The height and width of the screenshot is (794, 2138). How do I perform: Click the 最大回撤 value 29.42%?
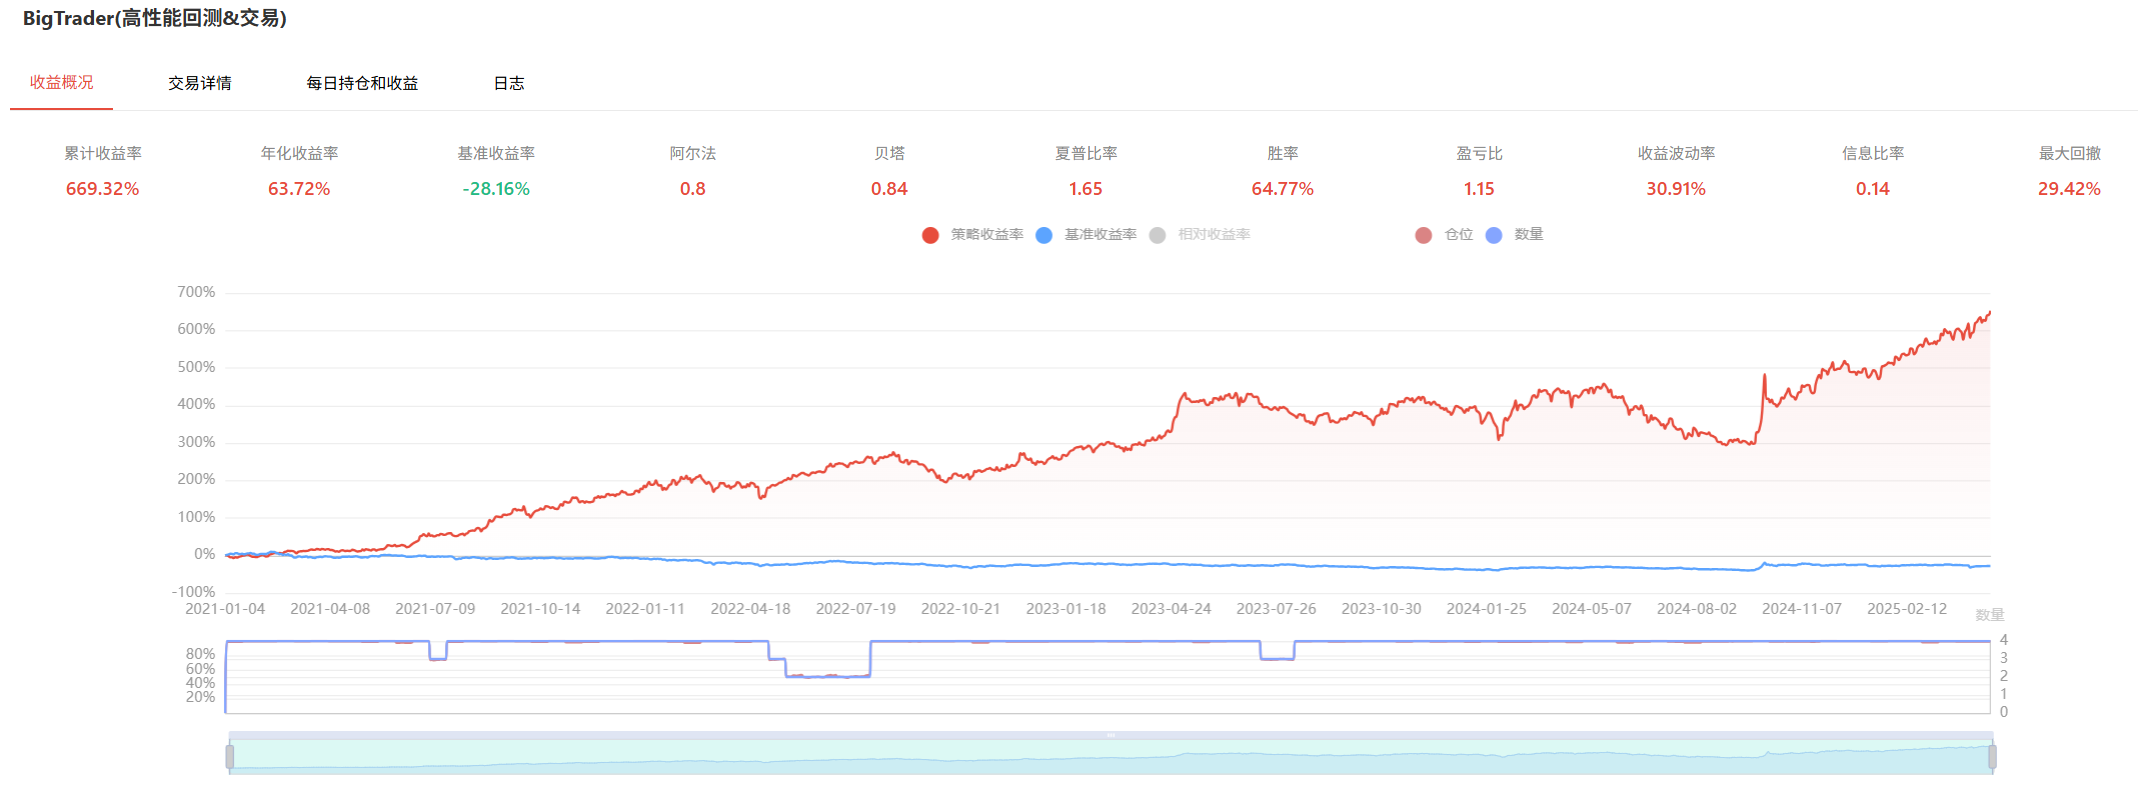point(2069,189)
